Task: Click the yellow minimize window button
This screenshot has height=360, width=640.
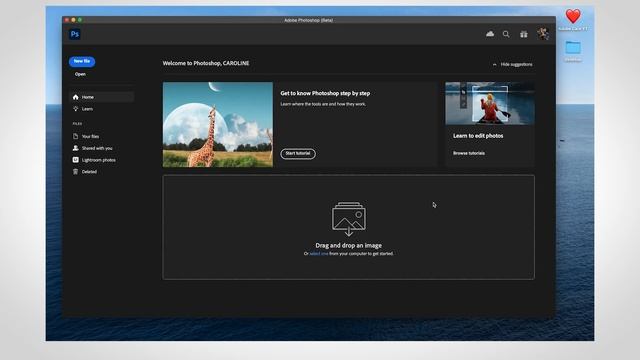Action: 73,20
